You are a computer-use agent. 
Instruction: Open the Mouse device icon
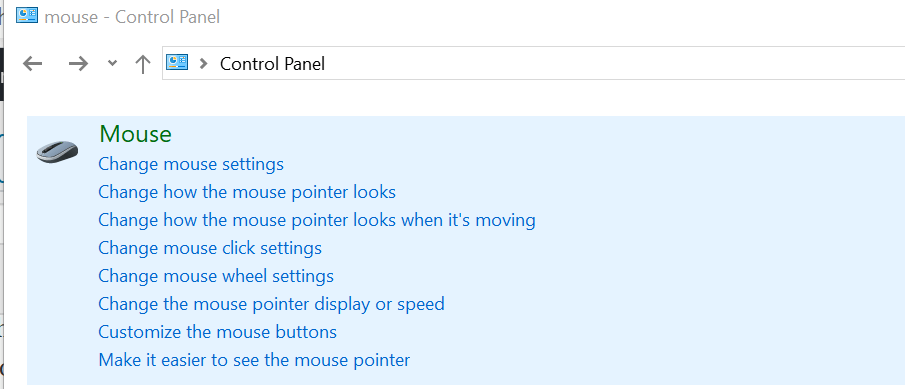(x=57, y=151)
